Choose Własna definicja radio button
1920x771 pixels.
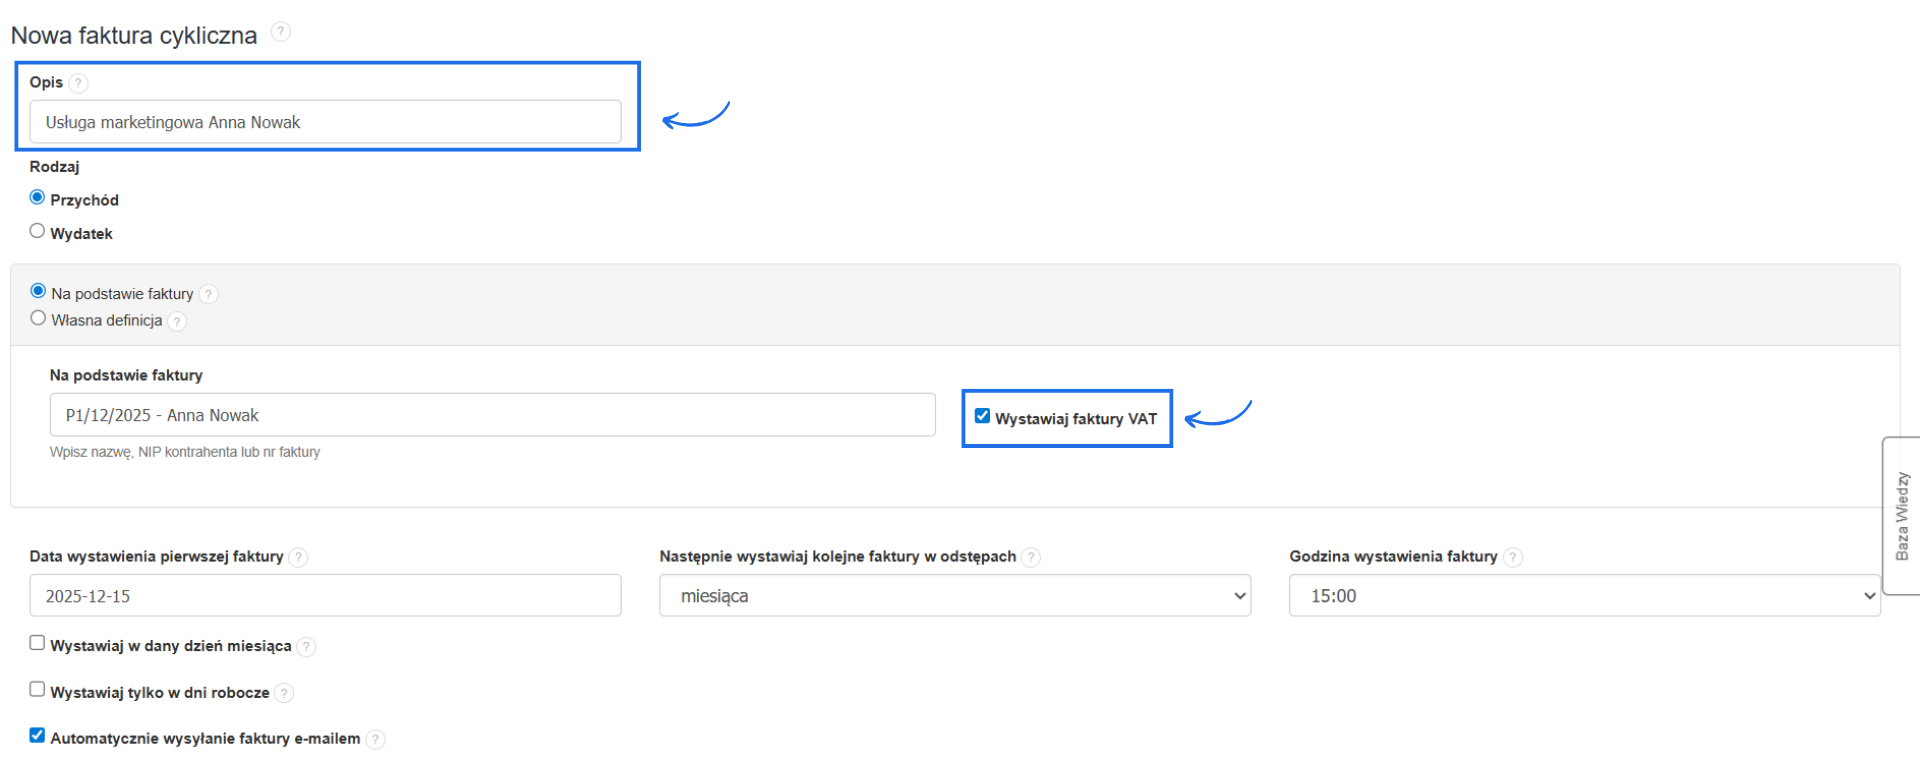pos(38,318)
